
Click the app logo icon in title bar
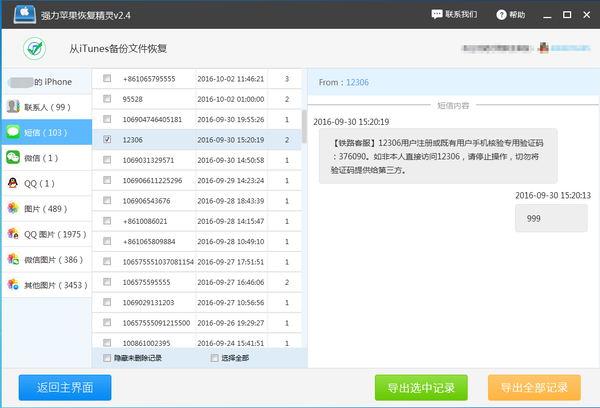pos(25,15)
